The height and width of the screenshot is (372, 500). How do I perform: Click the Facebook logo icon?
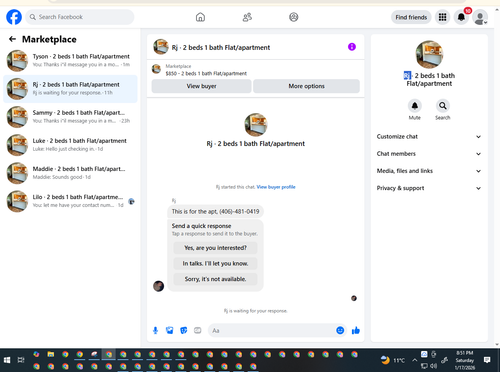click(14, 17)
